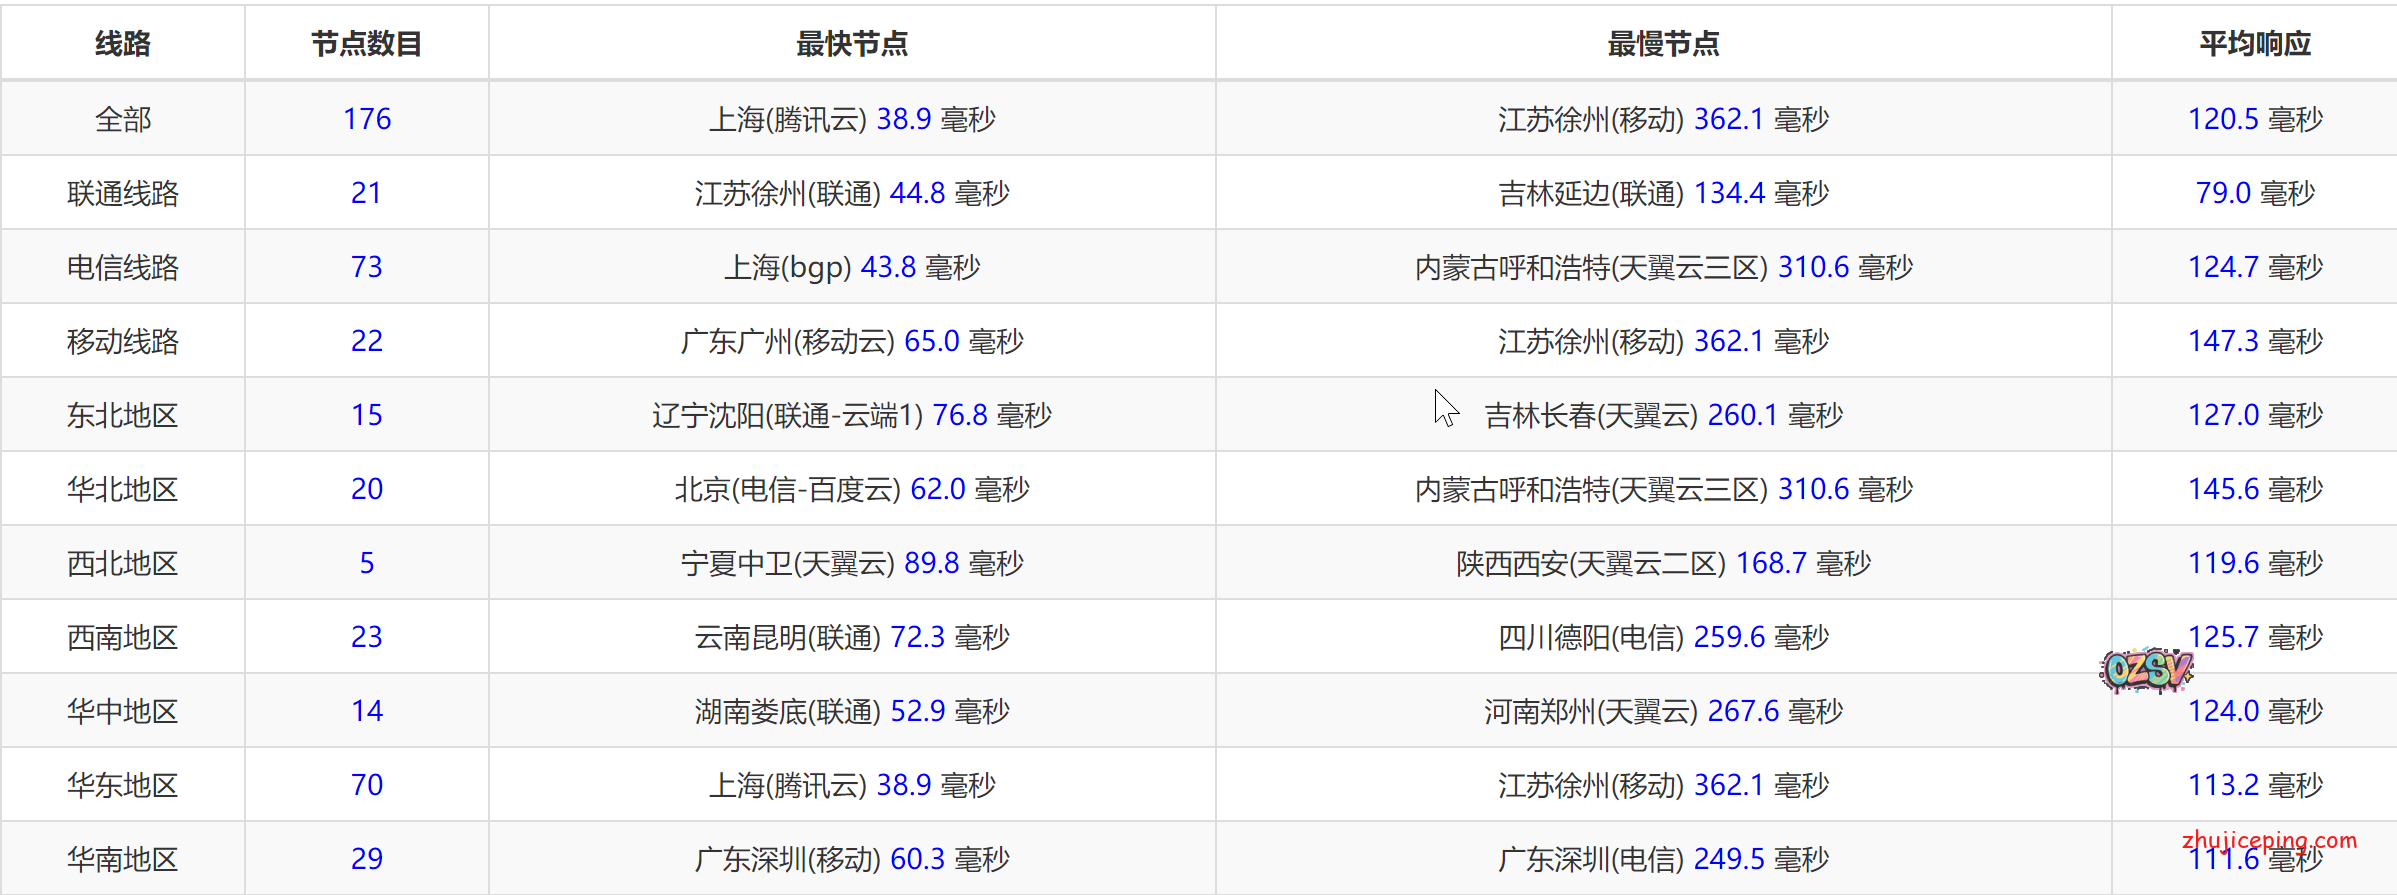The width and height of the screenshot is (2397, 895).
Task: Select the 联通线路 row label
Action: (123, 193)
